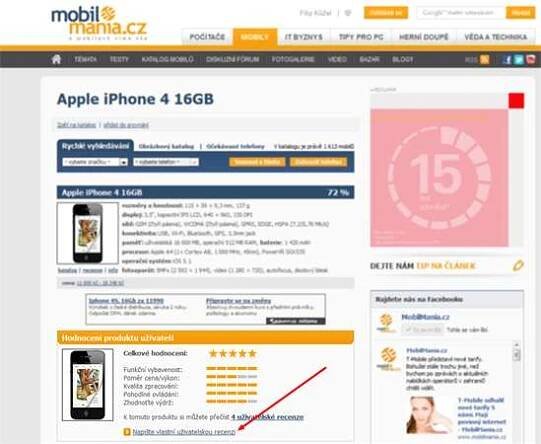541x444 pixels.
Task: Open the Věda a technika tab
Action: click(495, 37)
